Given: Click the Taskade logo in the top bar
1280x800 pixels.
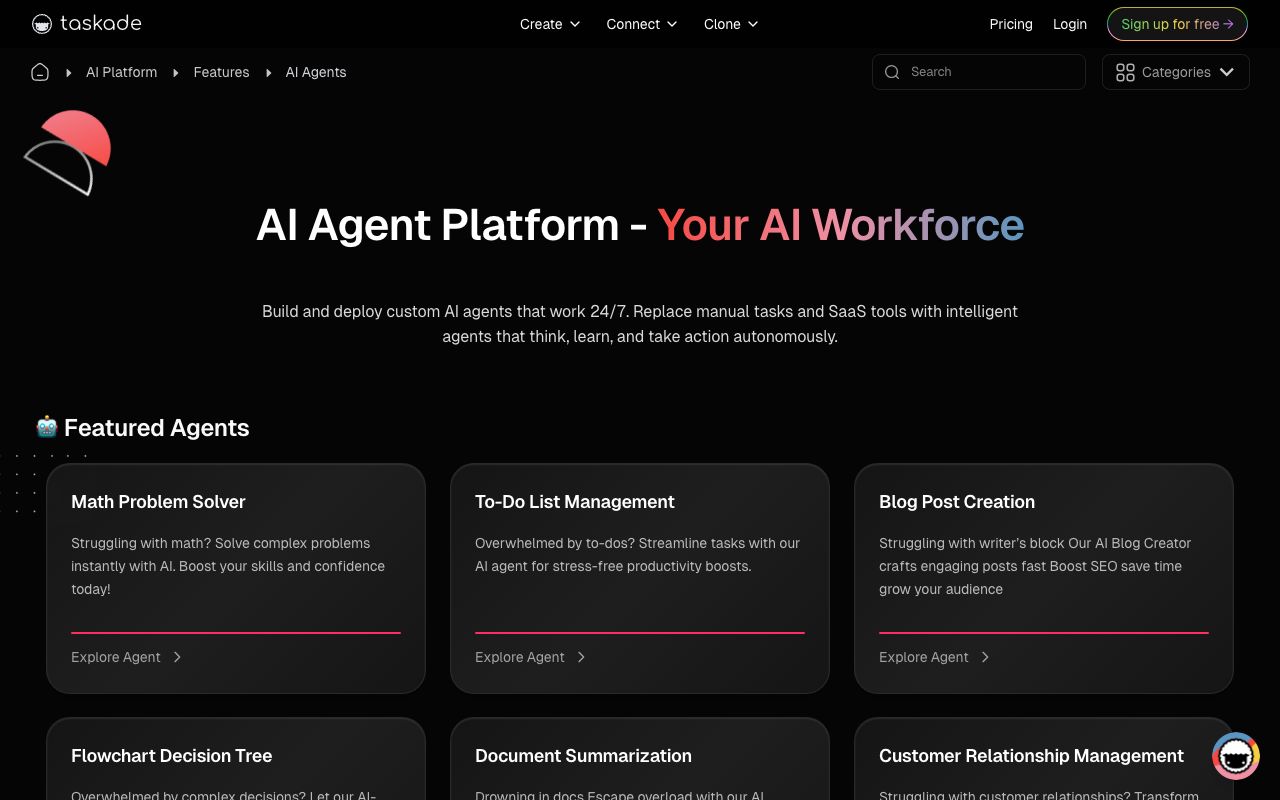Looking at the screenshot, I should (x=86, y=23).
